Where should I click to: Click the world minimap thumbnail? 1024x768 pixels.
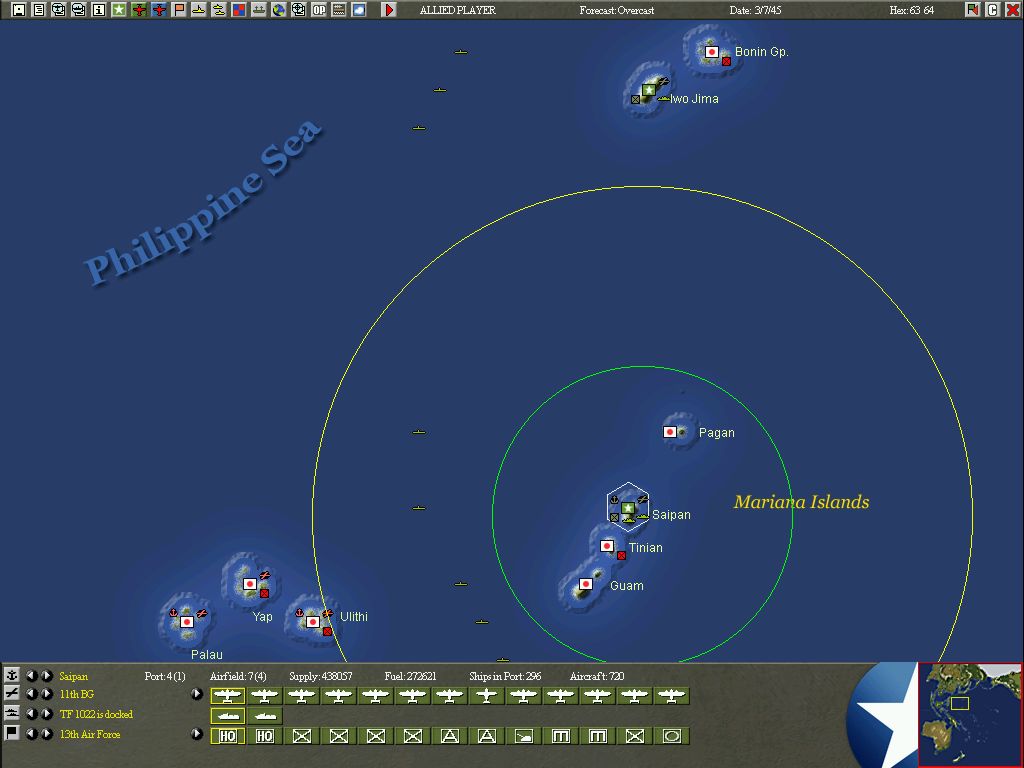[x=970, y=714]
